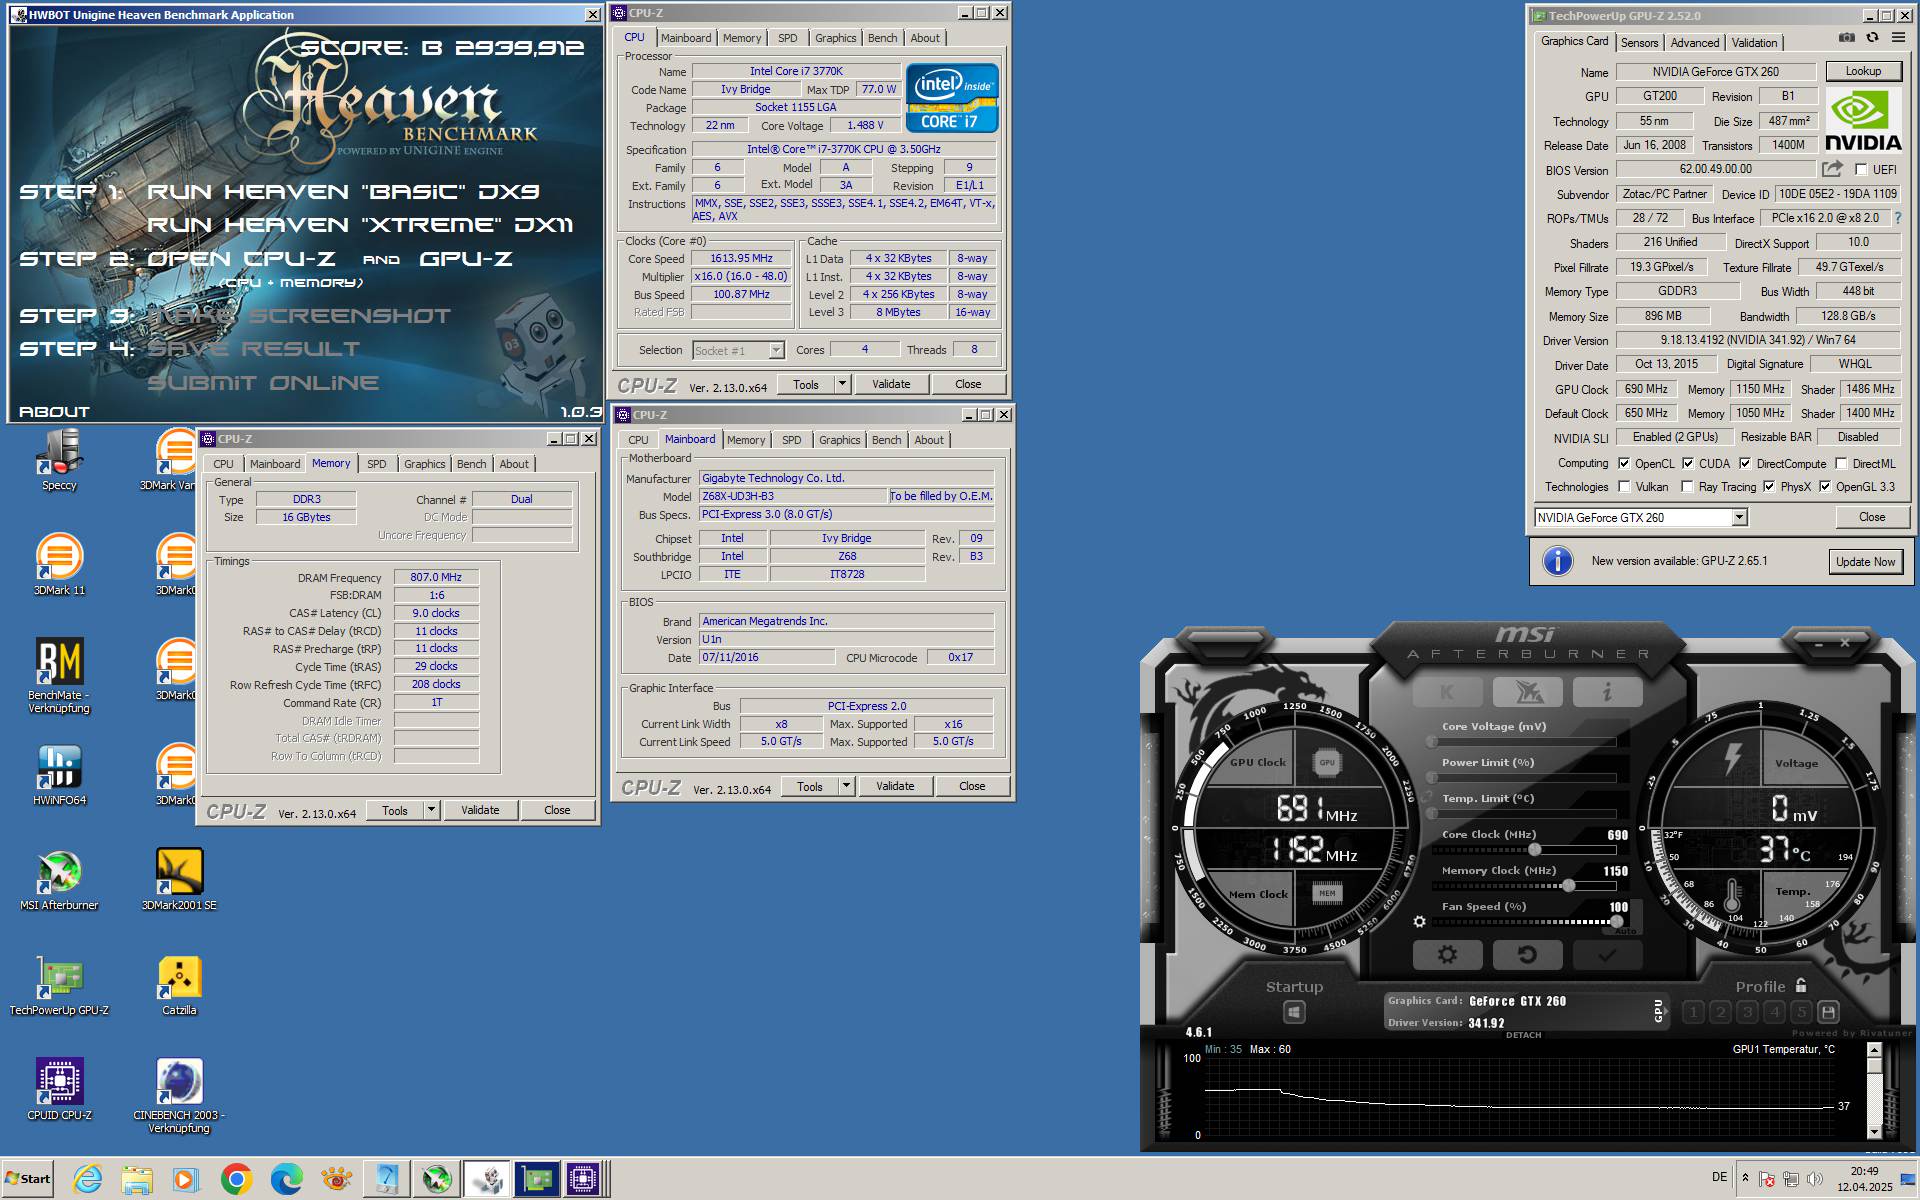Toggle PhysX checkbox in GPU-Z
The width and height of the screenshot is (1920, 1200).
click(x=1769, y=487)
